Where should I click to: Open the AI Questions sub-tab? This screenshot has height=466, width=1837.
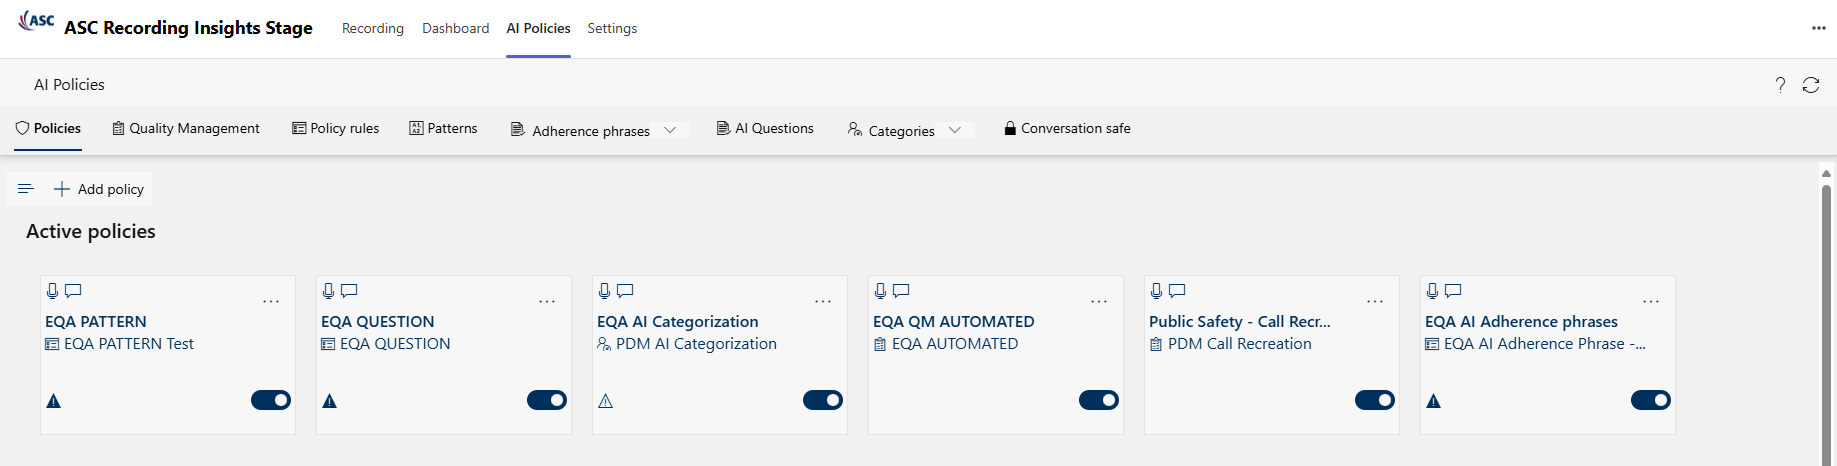click(766, 128)
